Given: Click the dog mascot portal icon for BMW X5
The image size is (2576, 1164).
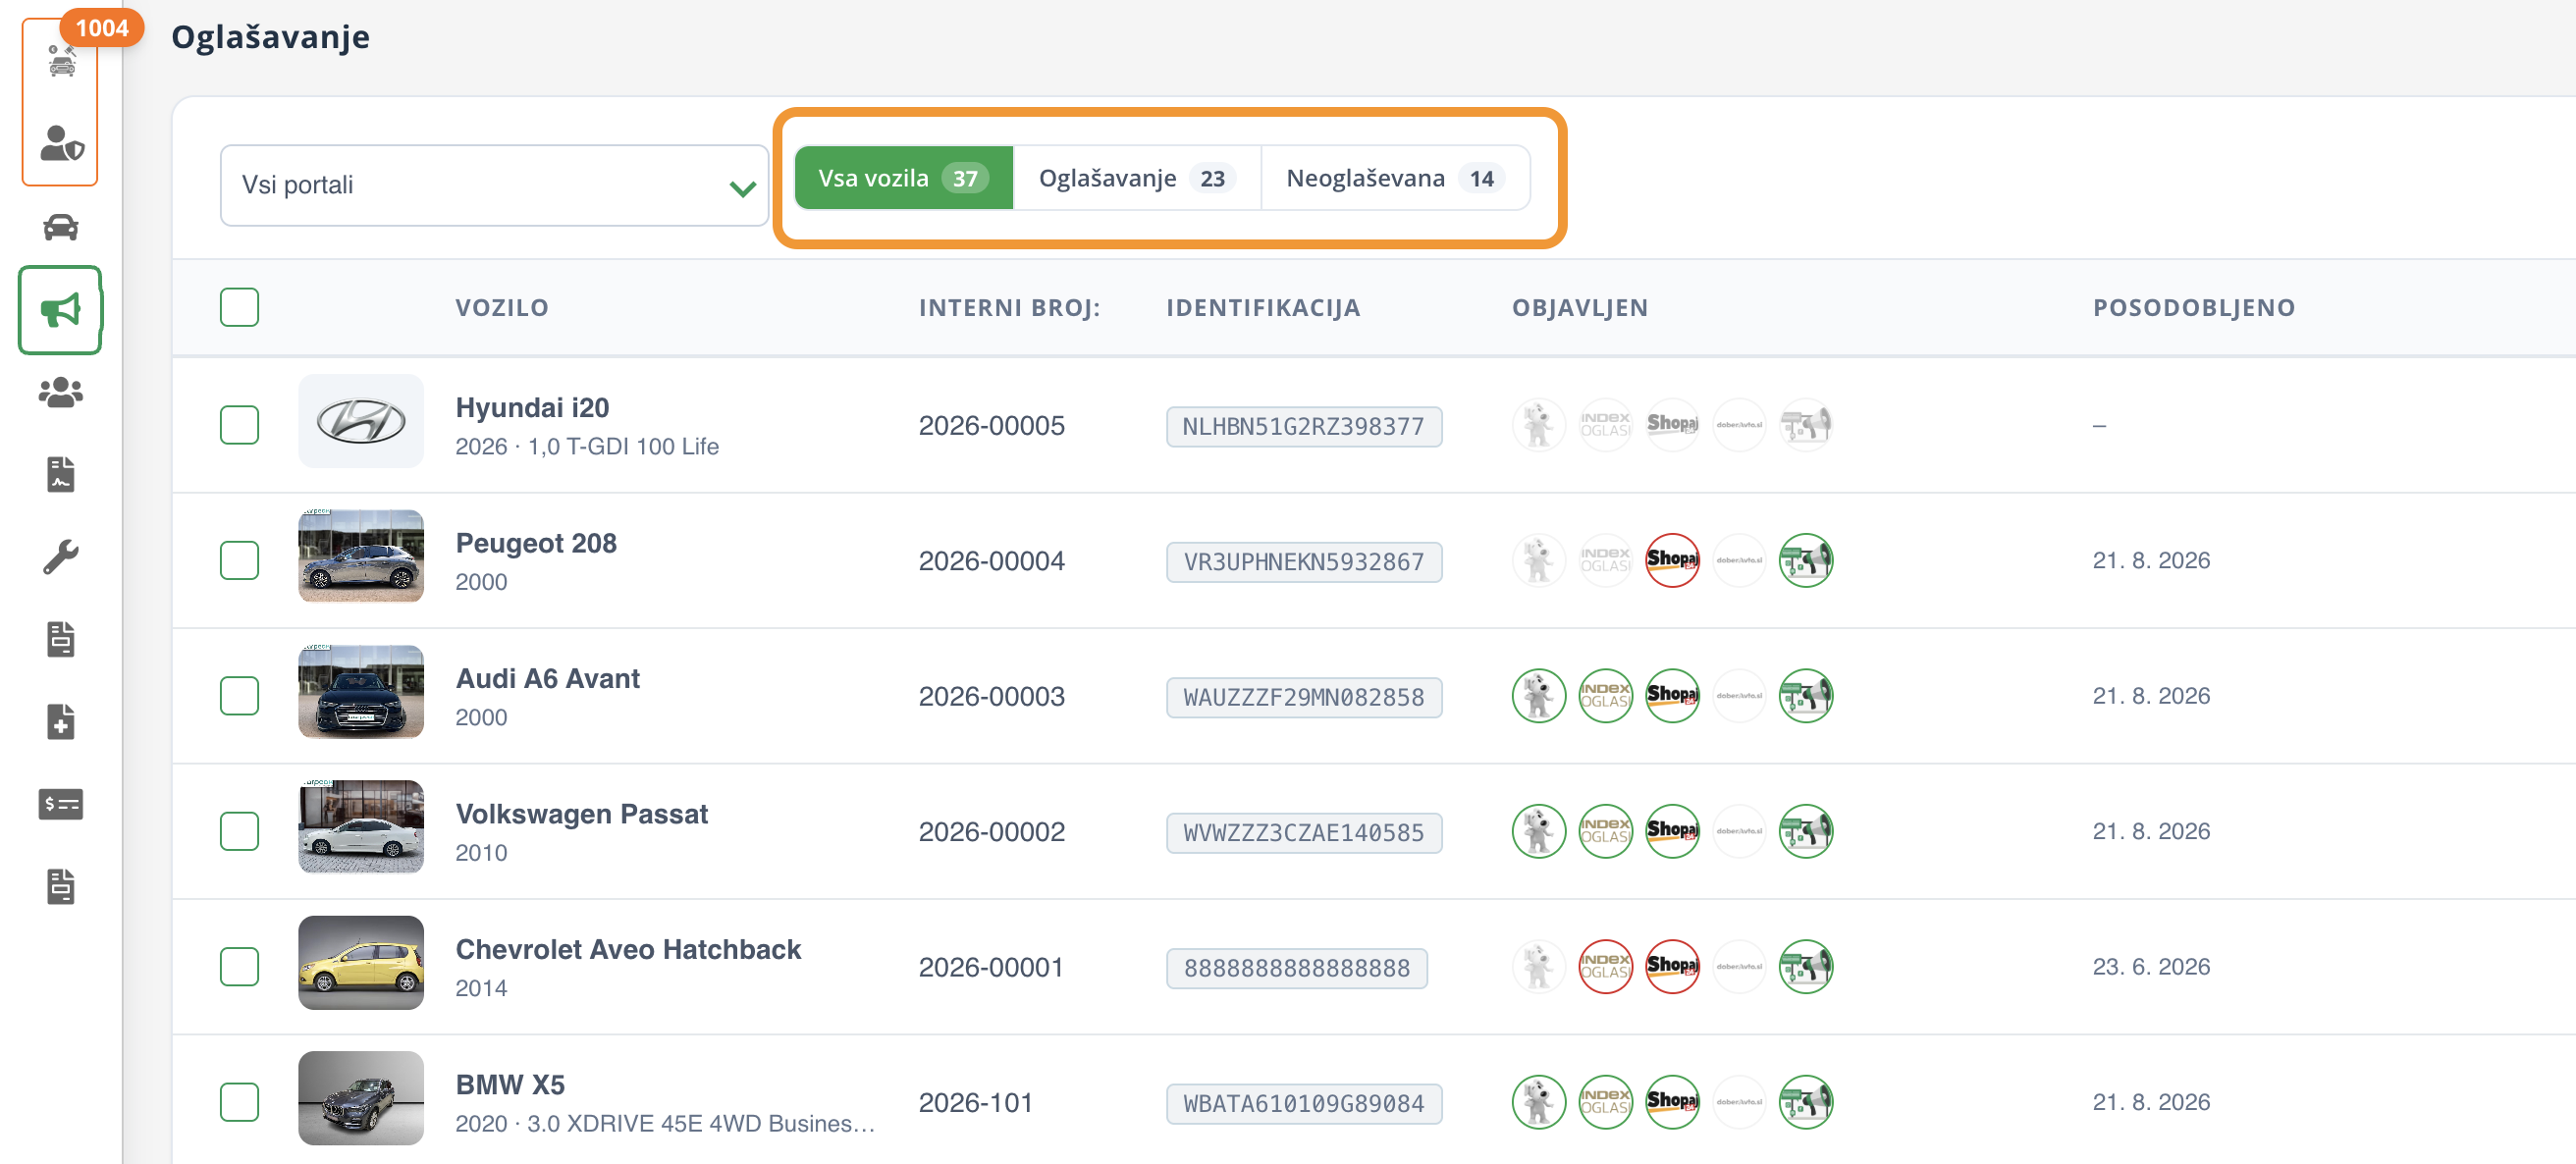Looking at the screenshot, I should 1538,1102.
